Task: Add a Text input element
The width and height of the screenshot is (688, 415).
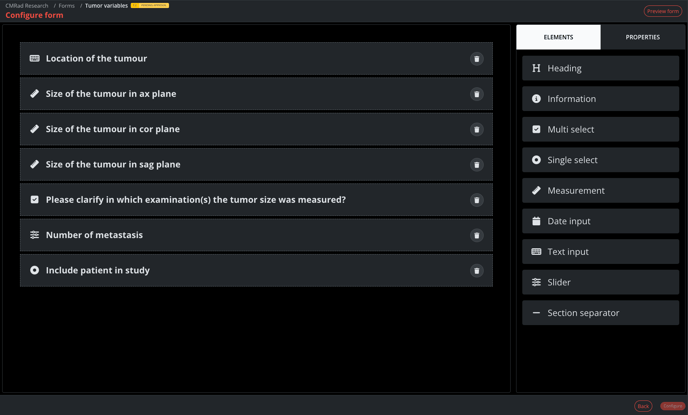Action: [600, 251]
